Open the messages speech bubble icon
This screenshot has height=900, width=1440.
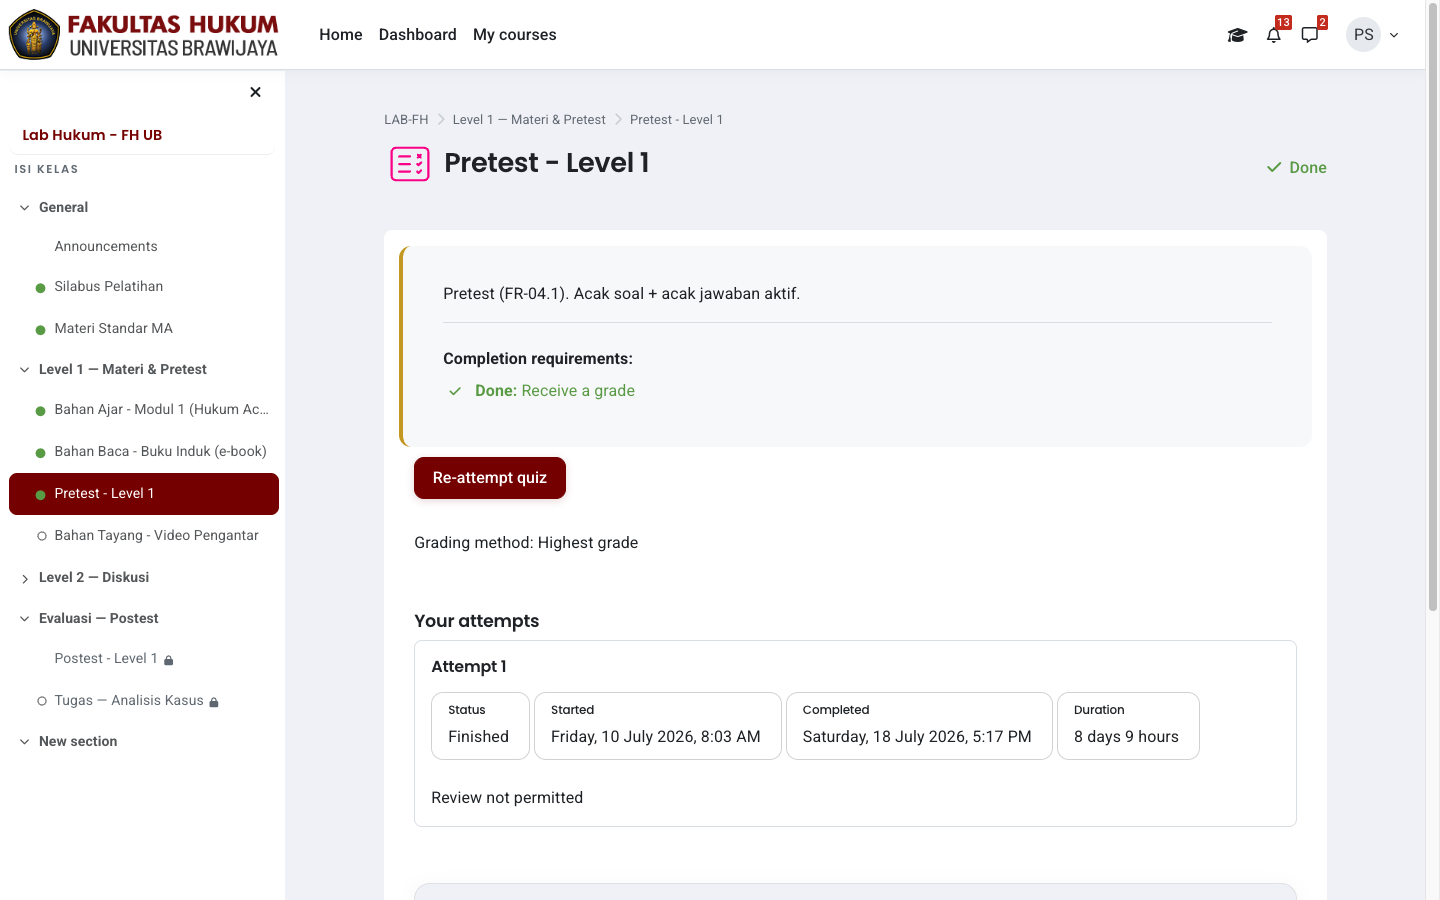click(x=1310, y=35)
